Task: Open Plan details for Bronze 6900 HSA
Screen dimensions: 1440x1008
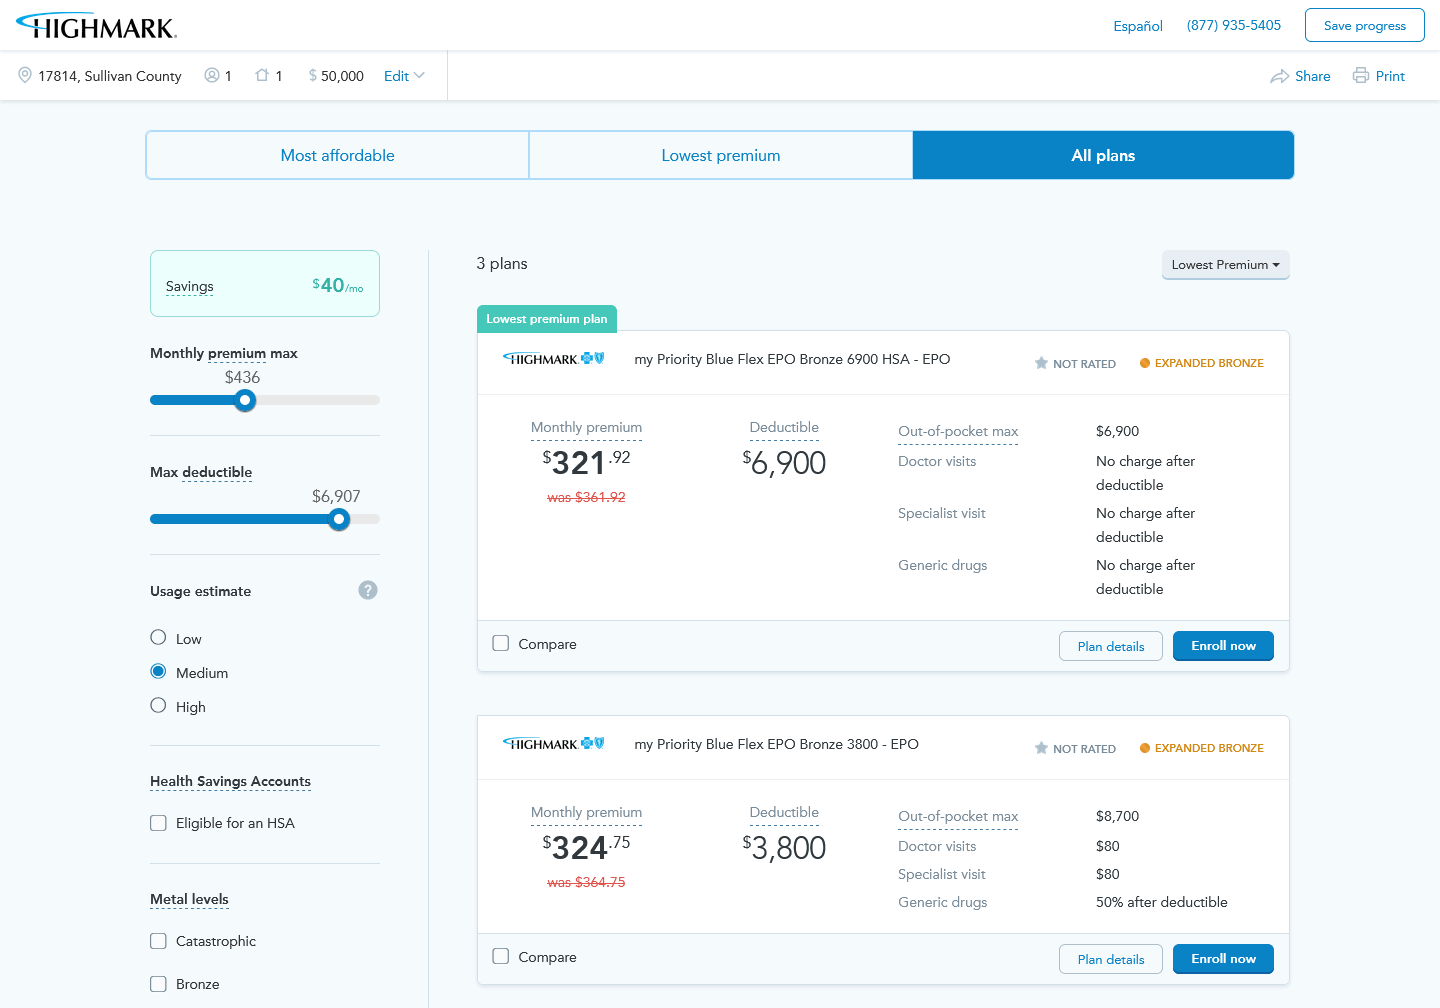Action: click(x=1110, y=646)
